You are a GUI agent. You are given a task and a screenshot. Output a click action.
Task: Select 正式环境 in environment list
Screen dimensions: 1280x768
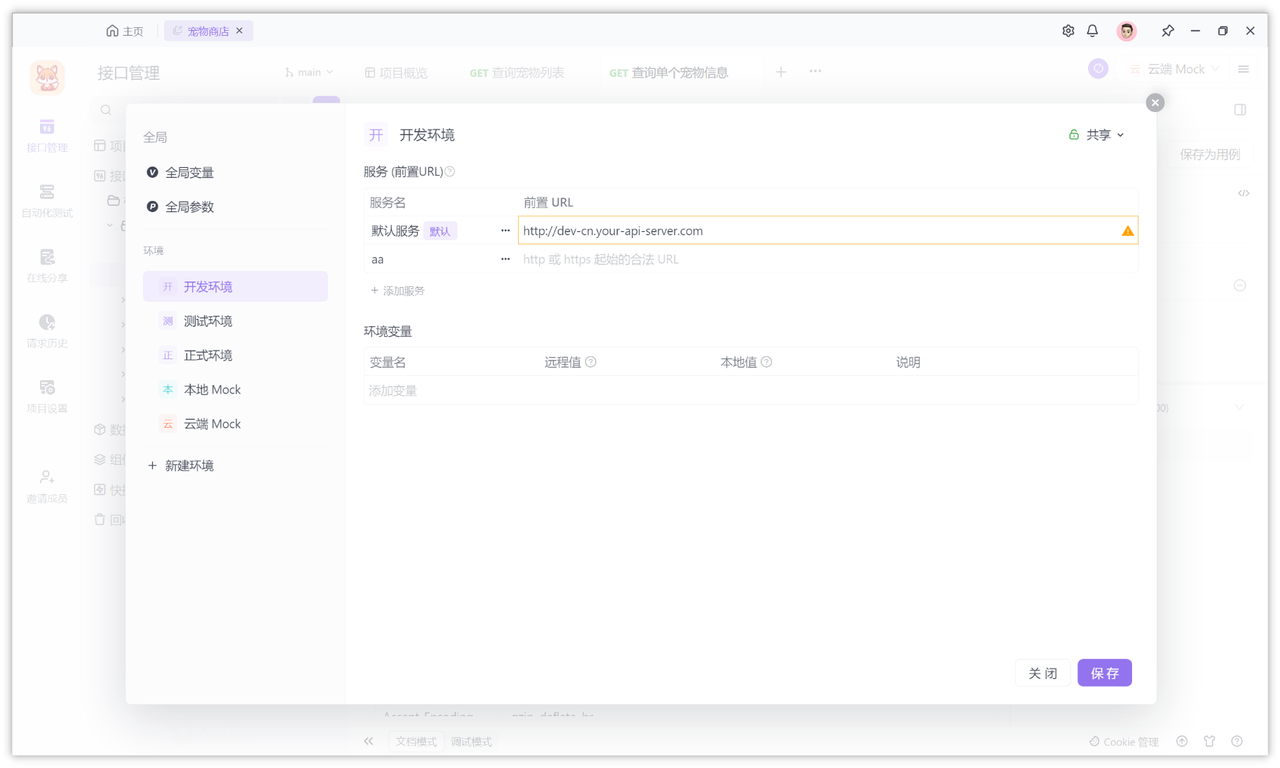(235, 355)
